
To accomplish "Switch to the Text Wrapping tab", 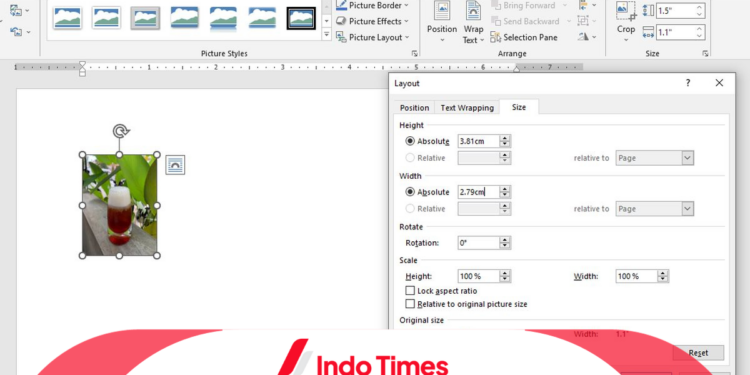I will [467, 108].
